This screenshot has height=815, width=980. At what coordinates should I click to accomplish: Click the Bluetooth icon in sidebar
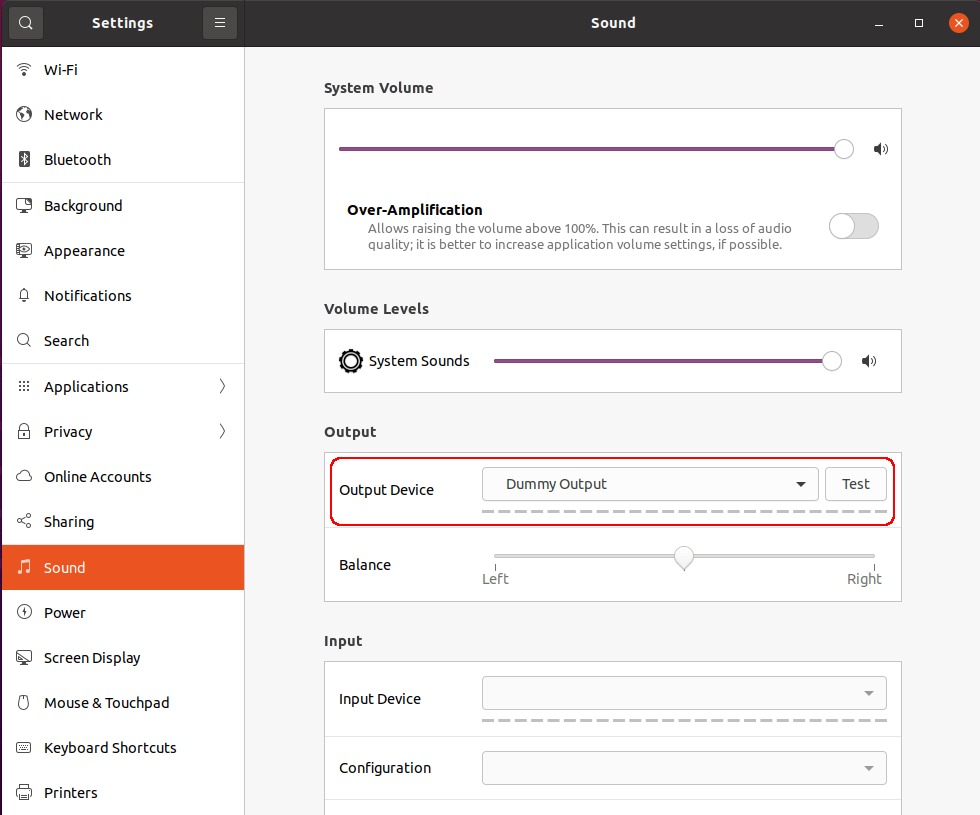[x=25, y=160]
